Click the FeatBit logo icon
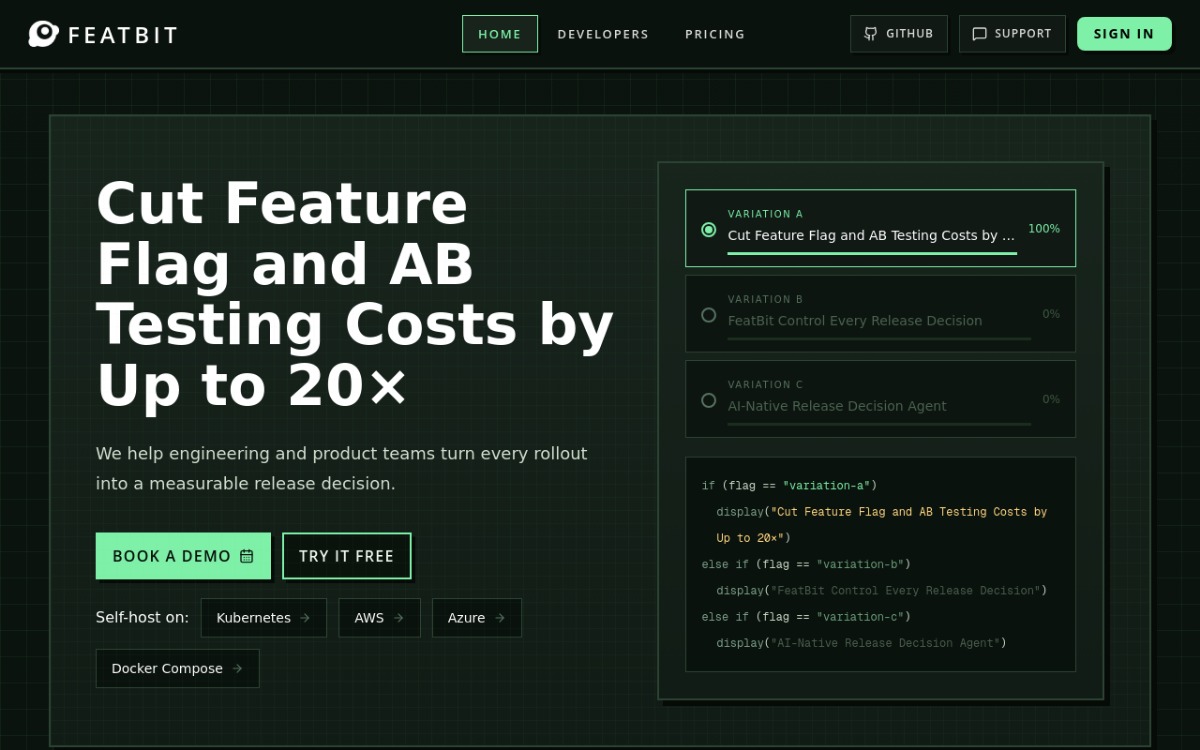Viewport: 1200px width, 750px height. point(44,34)
